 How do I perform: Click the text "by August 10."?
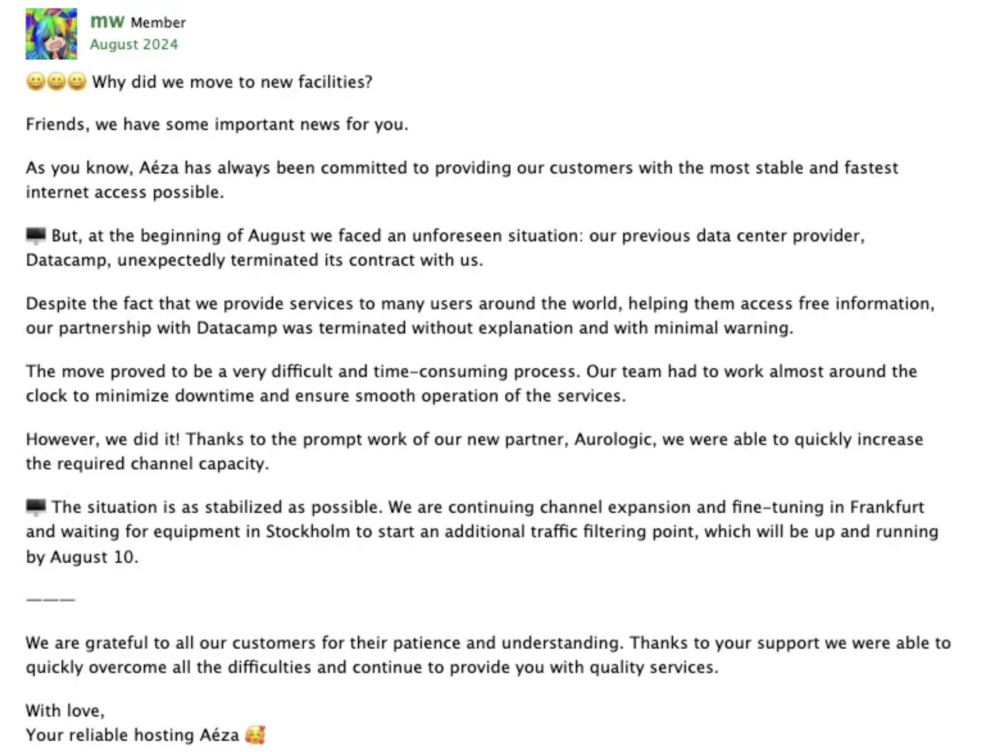coord(82,557)
